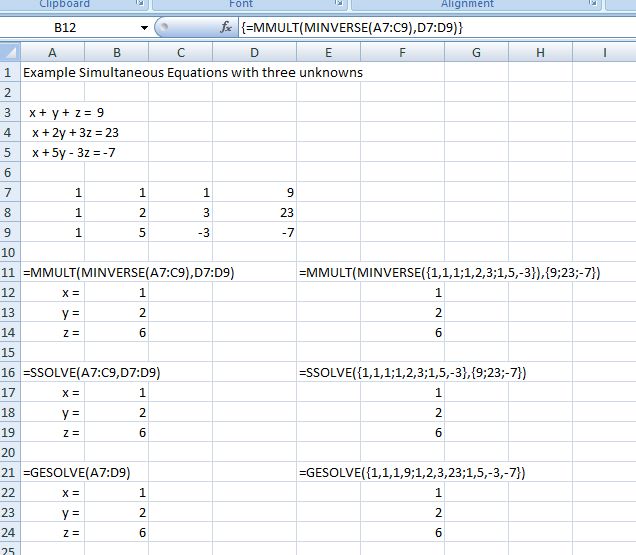Click the Name Box showing B12
This screenshot has height=555, width=636.
coord(65,28)
